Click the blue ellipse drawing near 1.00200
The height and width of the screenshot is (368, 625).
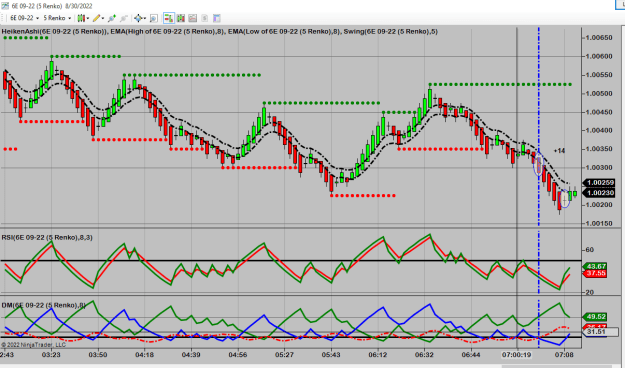coord(564,199)
